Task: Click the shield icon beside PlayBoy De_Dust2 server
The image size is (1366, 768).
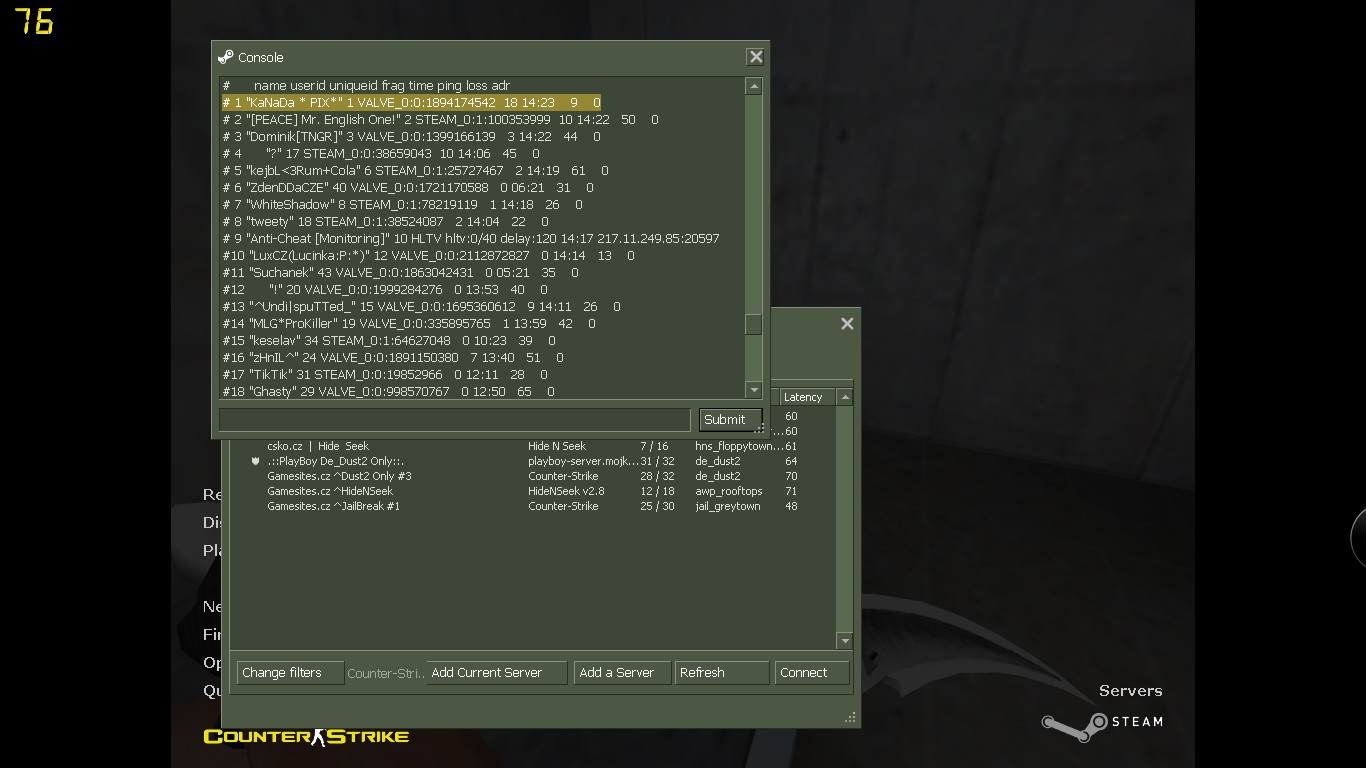Action: coord(255,461)
